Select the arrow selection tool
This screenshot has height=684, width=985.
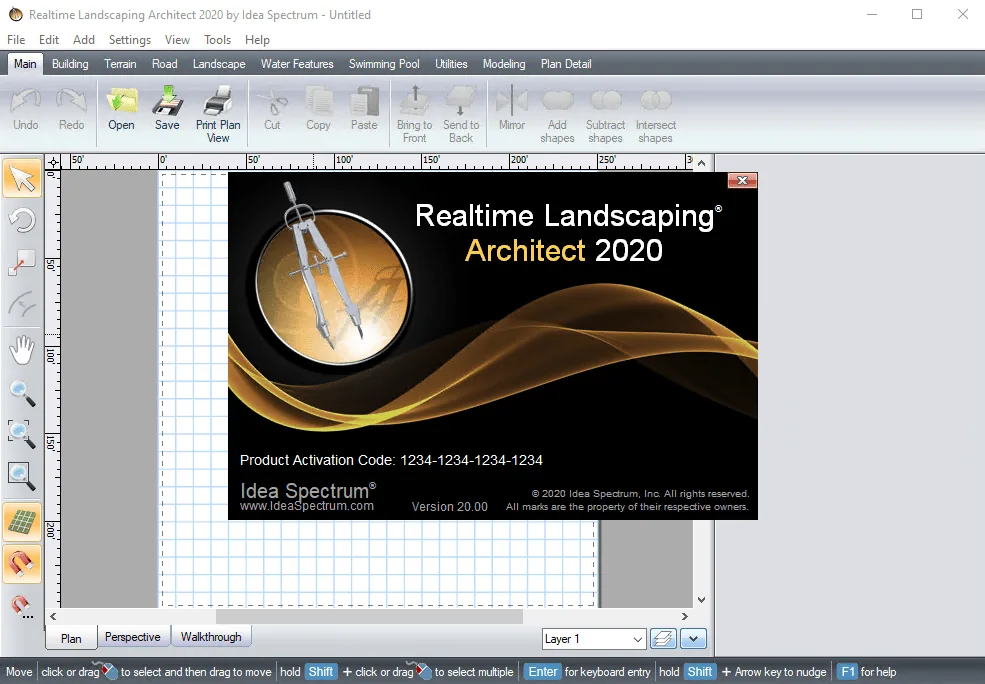coord(23,179)
